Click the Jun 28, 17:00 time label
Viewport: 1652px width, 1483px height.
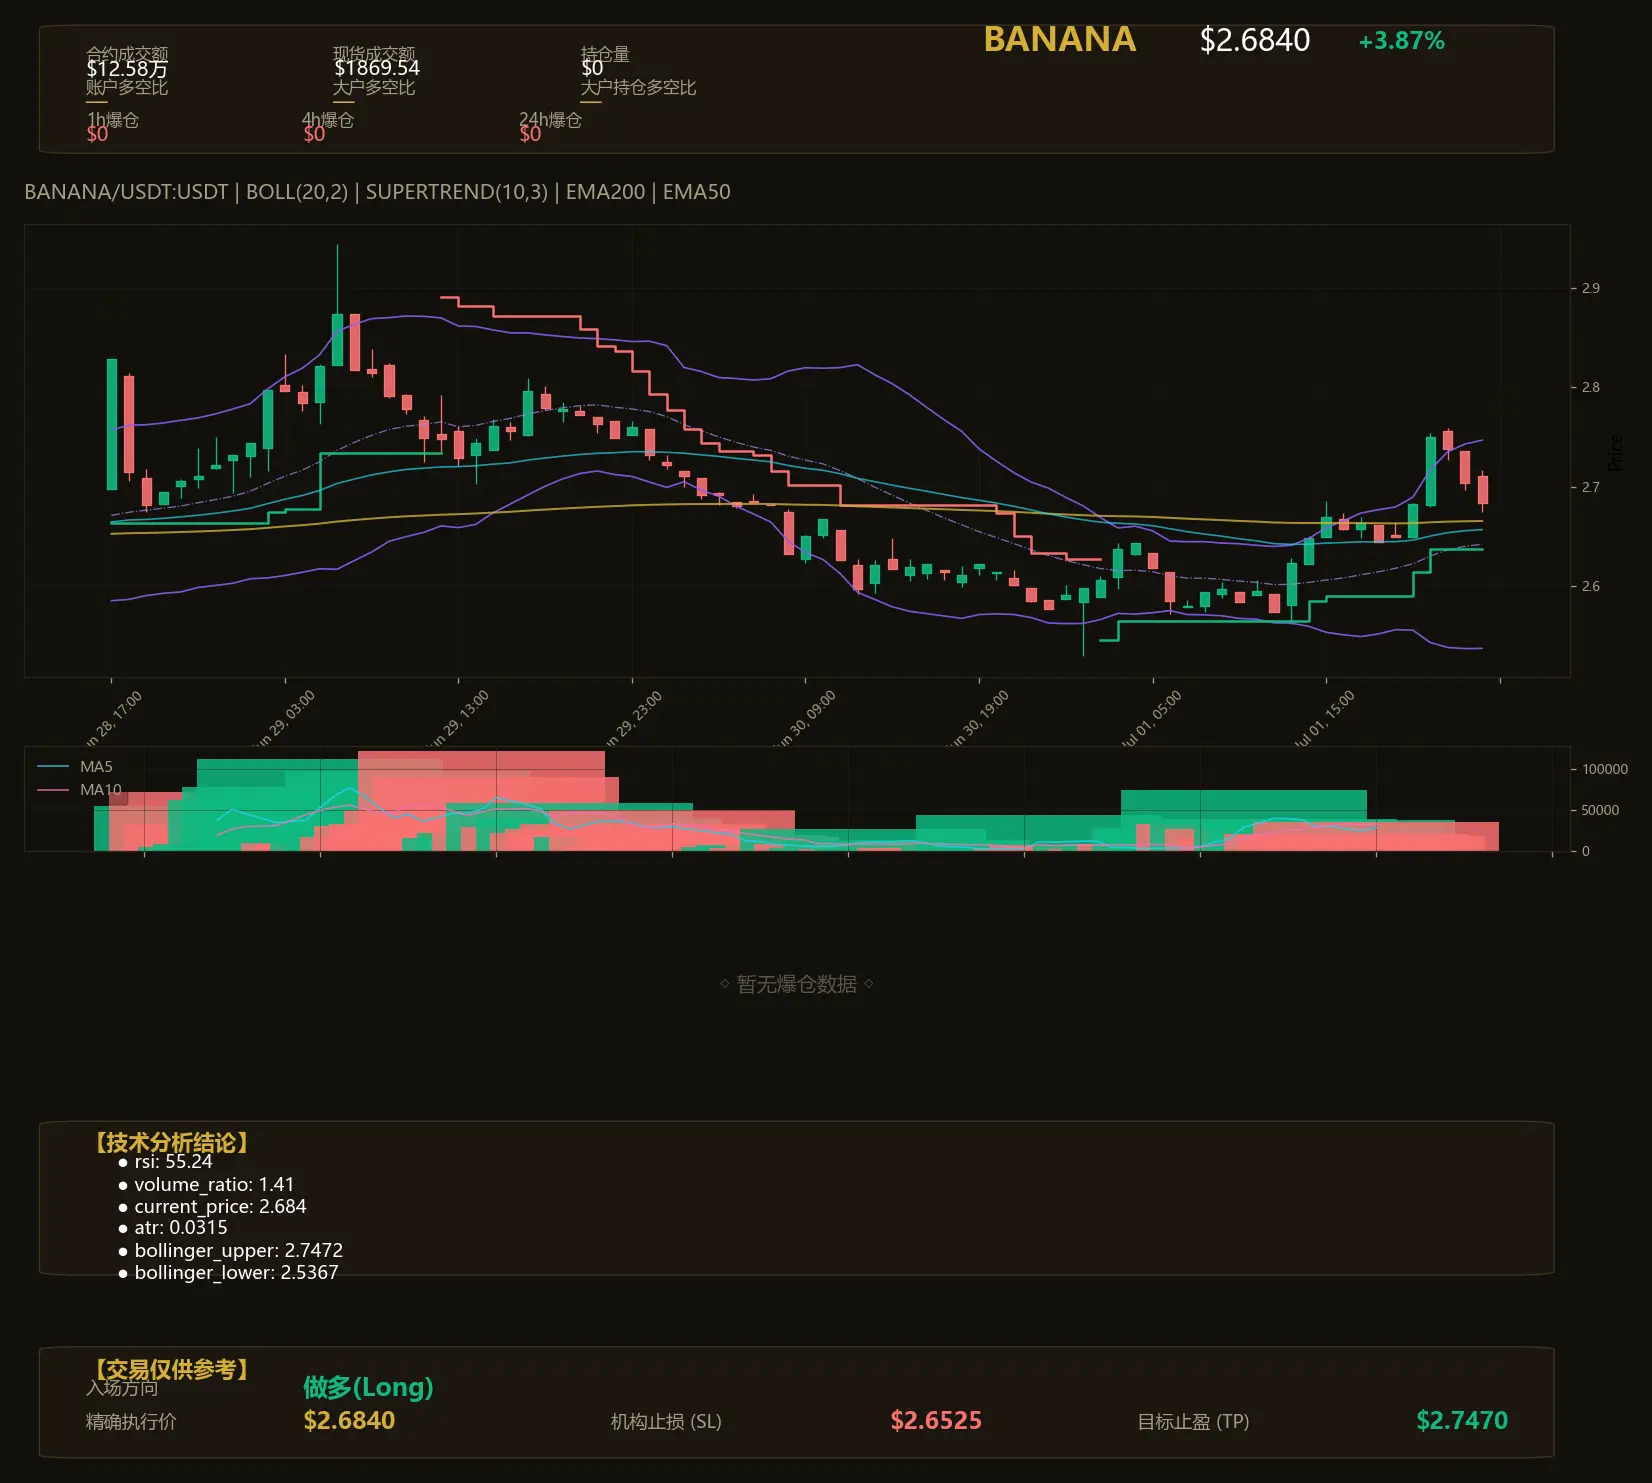point(113,720)
